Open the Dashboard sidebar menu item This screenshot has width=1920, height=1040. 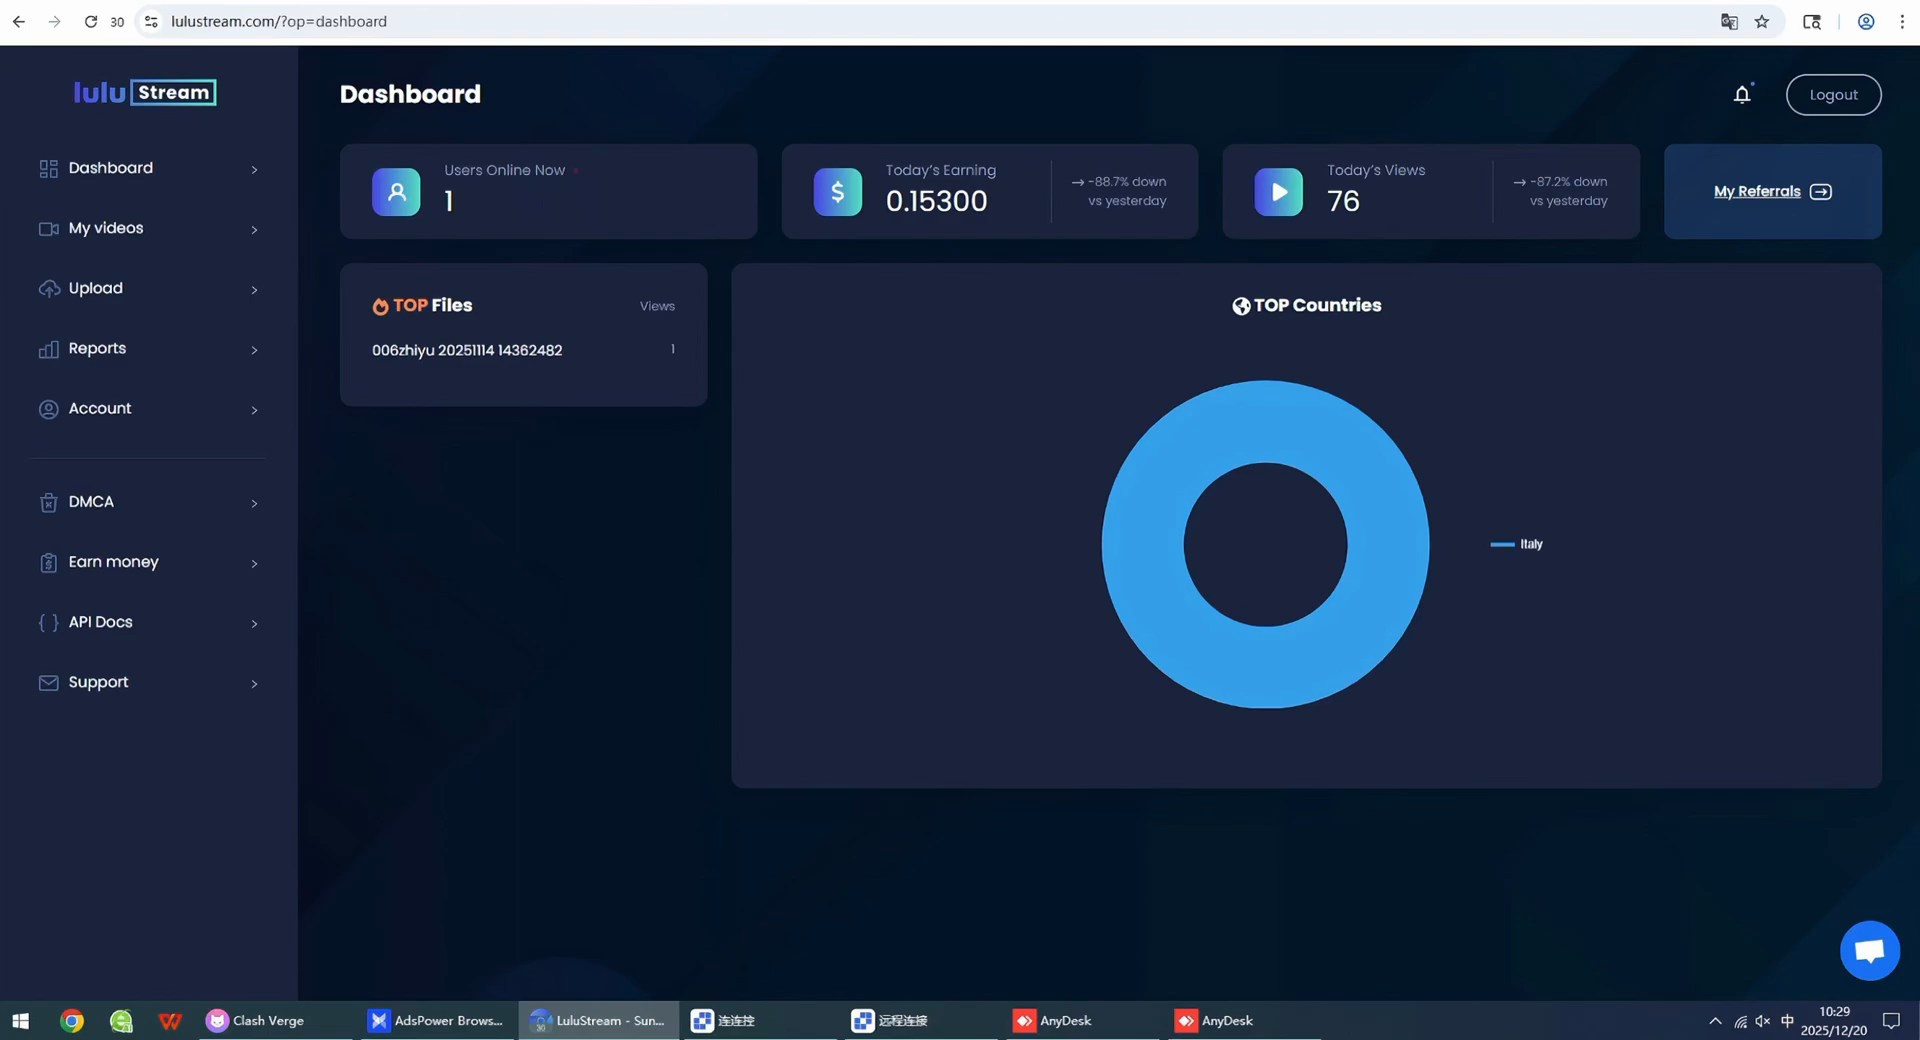148,168
